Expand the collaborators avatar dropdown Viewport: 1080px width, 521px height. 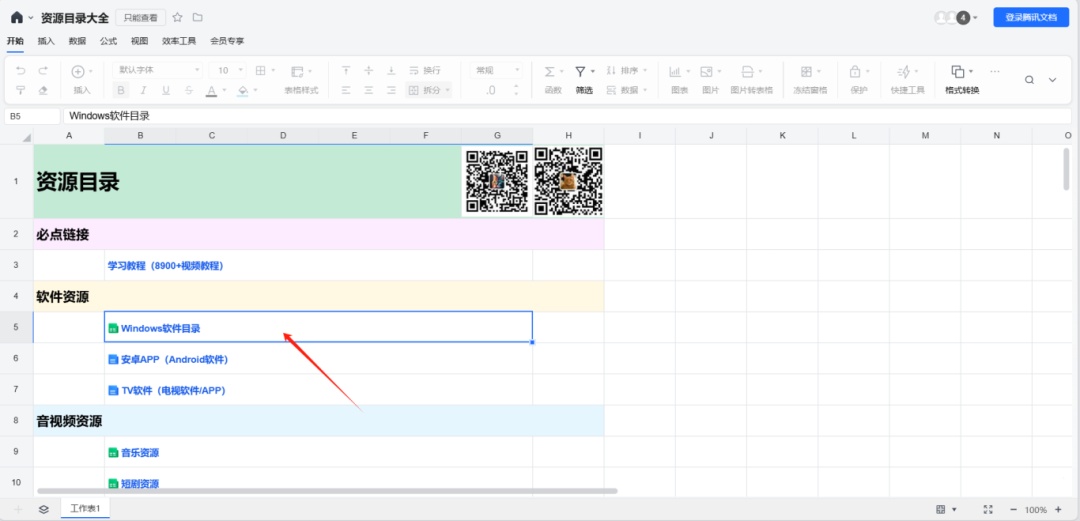pyautogui.click(x=974, y=18)
